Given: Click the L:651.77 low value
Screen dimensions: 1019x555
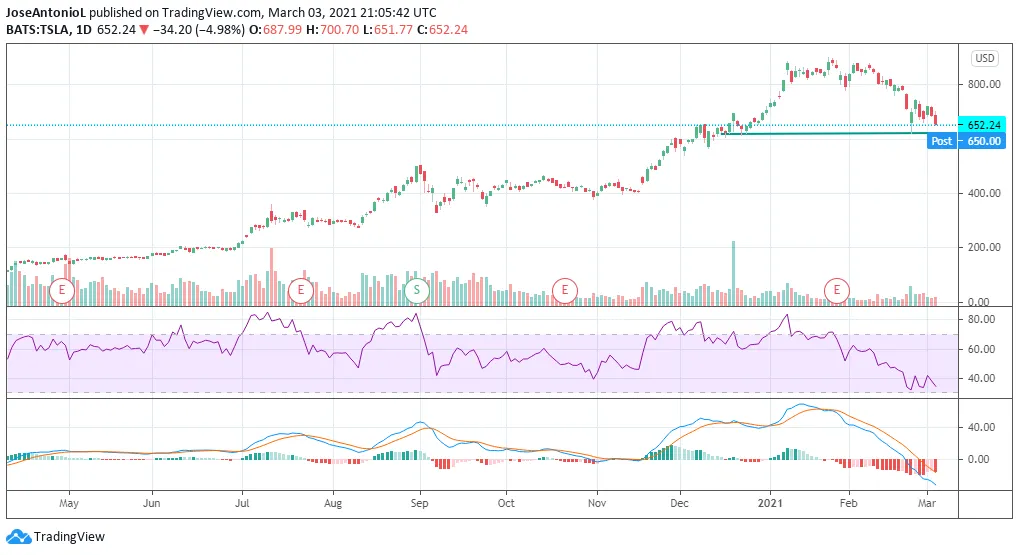Looking at the screenshot, I should (387, 30).
